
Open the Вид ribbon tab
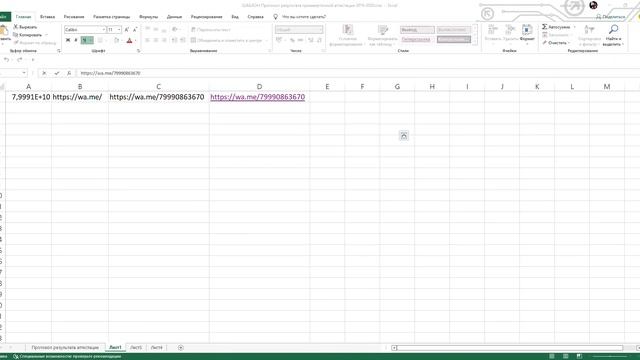pos(235,17)
